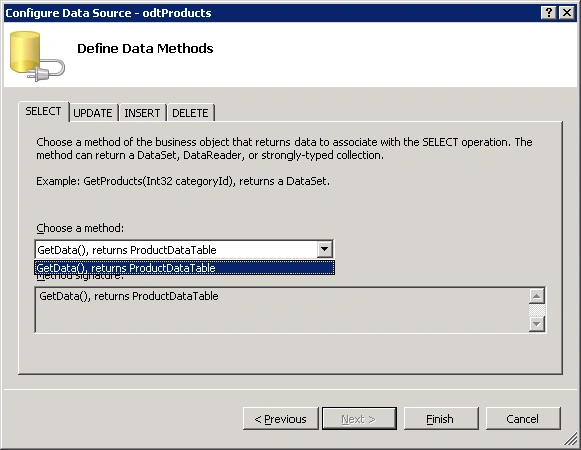Screen dimensions: 581x450
Task: Close the Configure Data Source dialog
Action: pyautogui.click(x=567, y=13)
